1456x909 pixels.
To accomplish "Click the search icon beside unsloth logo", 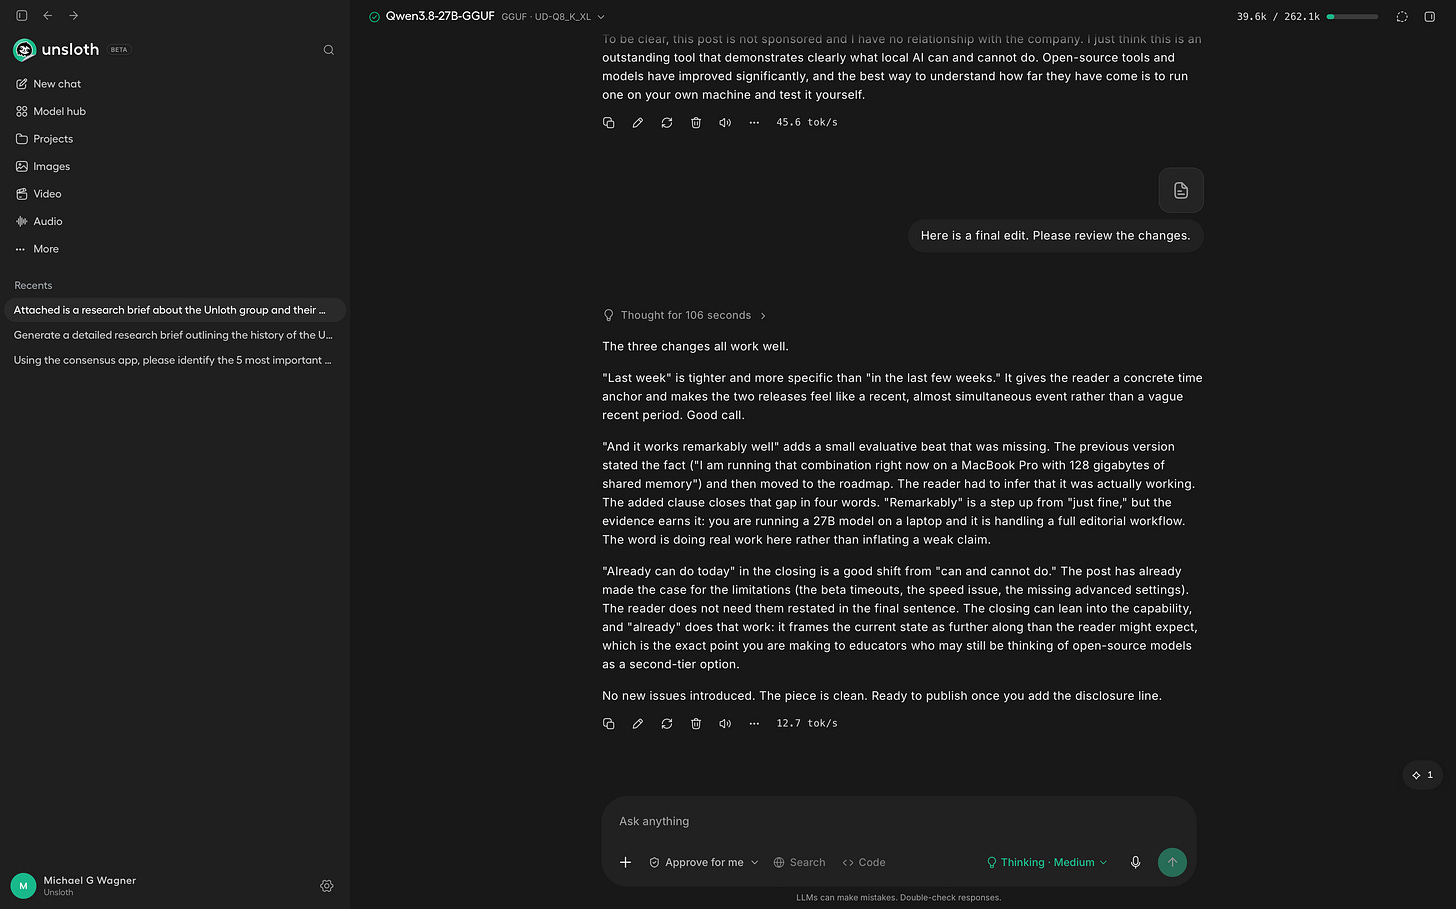I will [x=328, y=50].
